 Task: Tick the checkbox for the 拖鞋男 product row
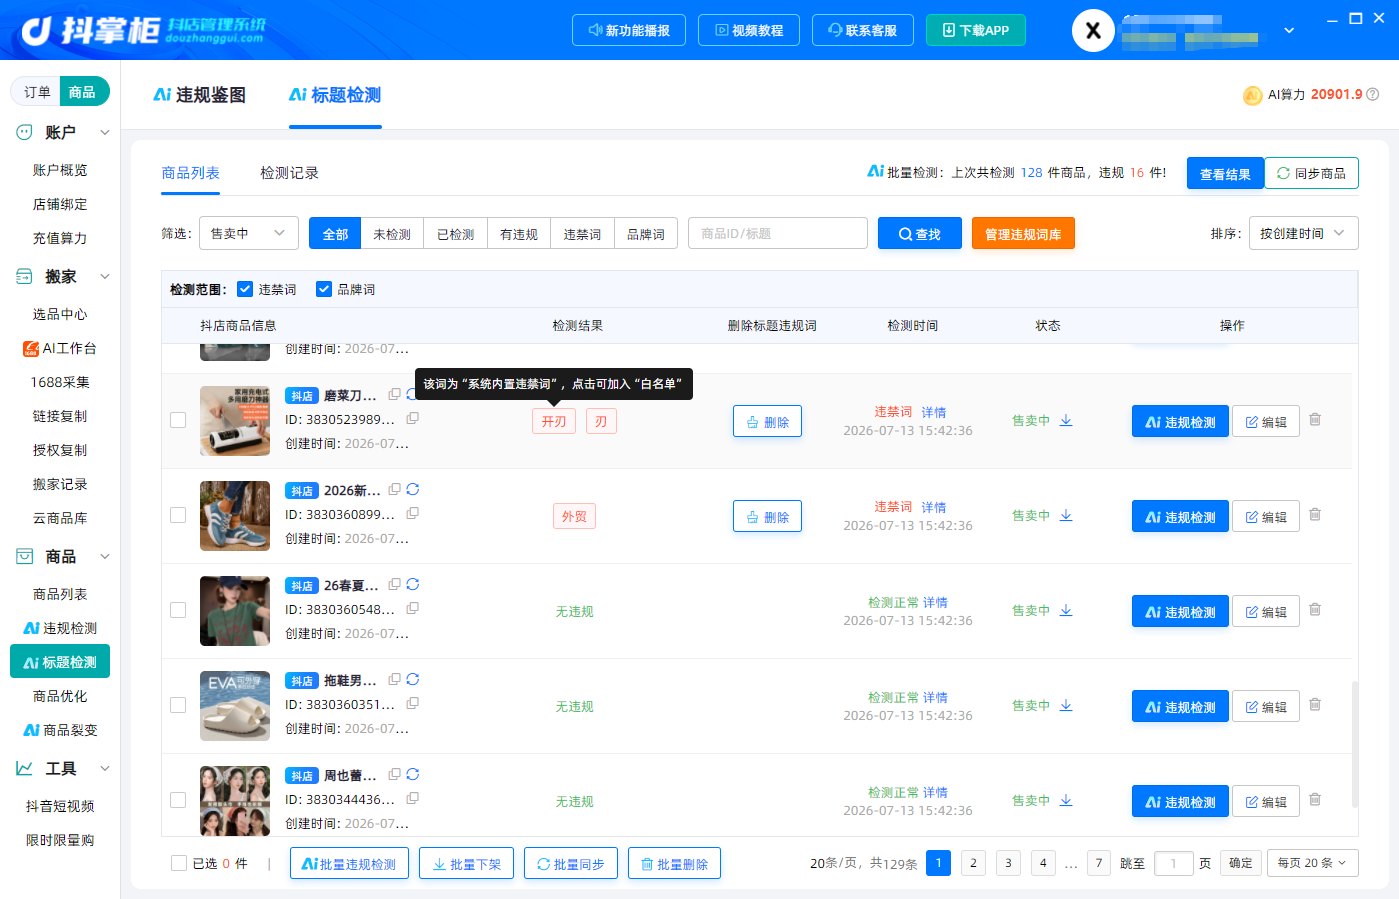[x=178, y=705]
